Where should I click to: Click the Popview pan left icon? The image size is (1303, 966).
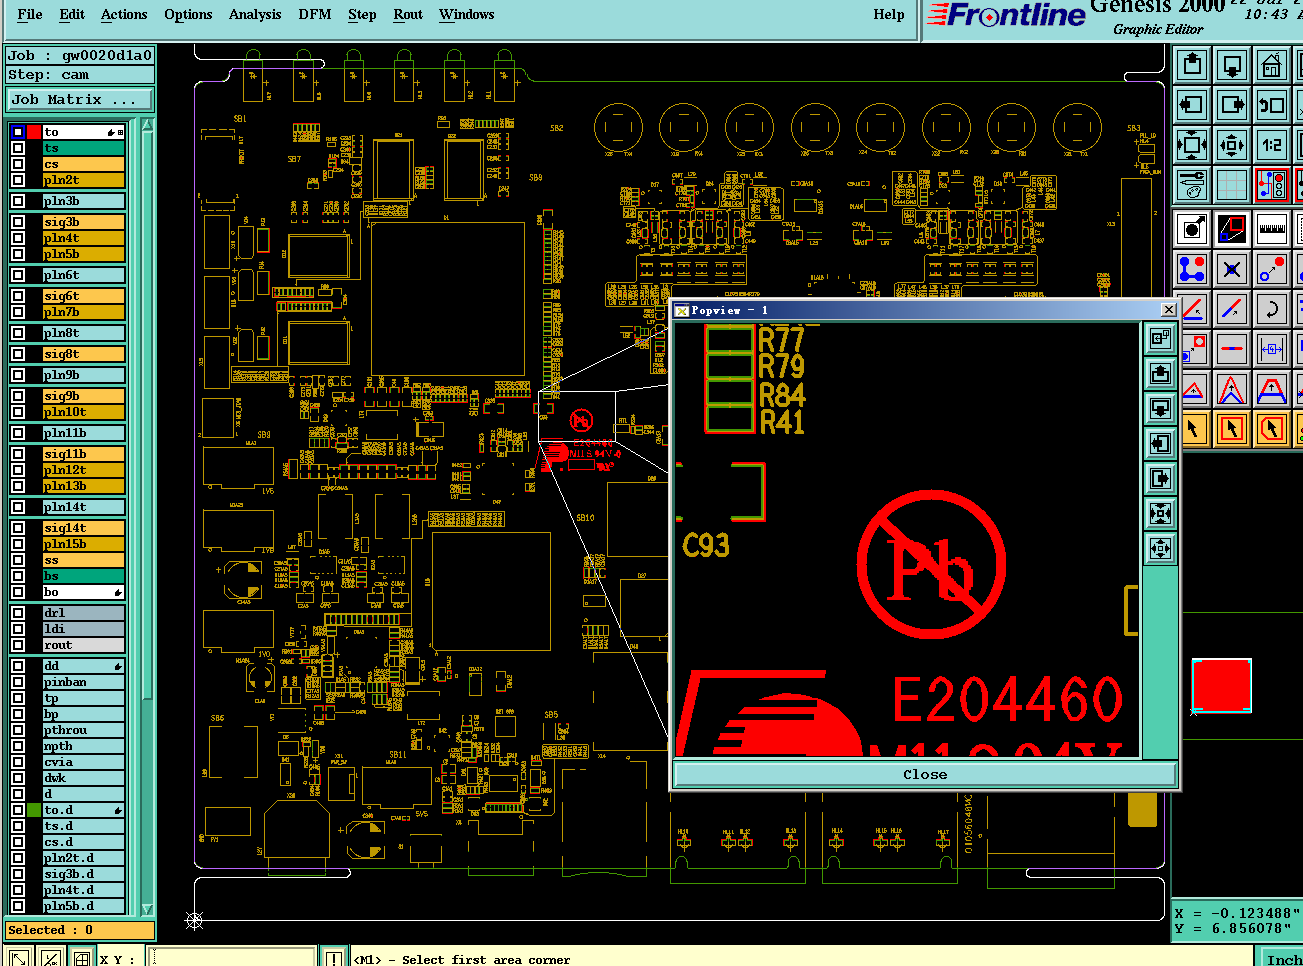tap(1160, 443)
